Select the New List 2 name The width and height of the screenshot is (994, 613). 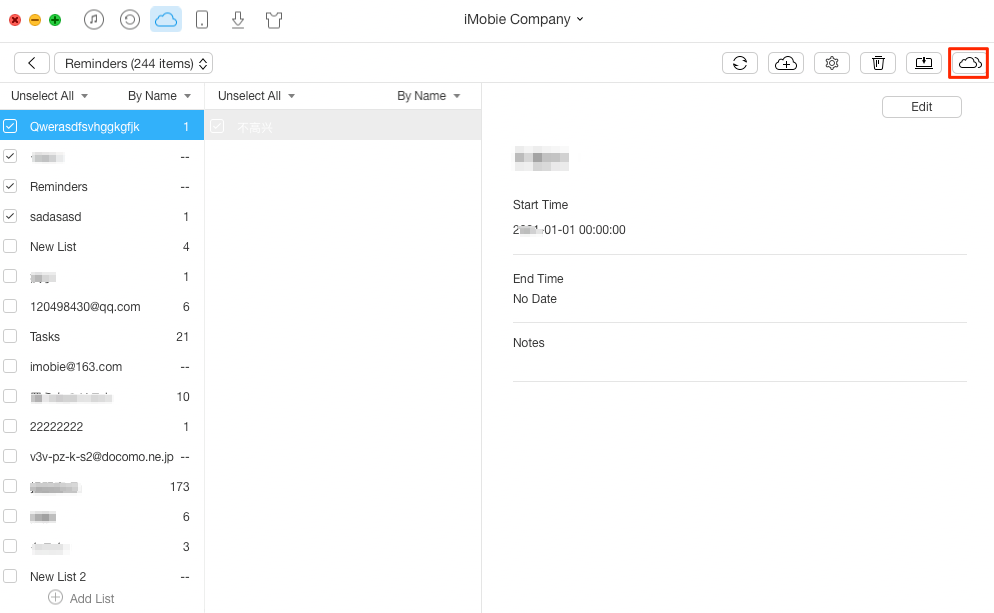pos(58,577)
